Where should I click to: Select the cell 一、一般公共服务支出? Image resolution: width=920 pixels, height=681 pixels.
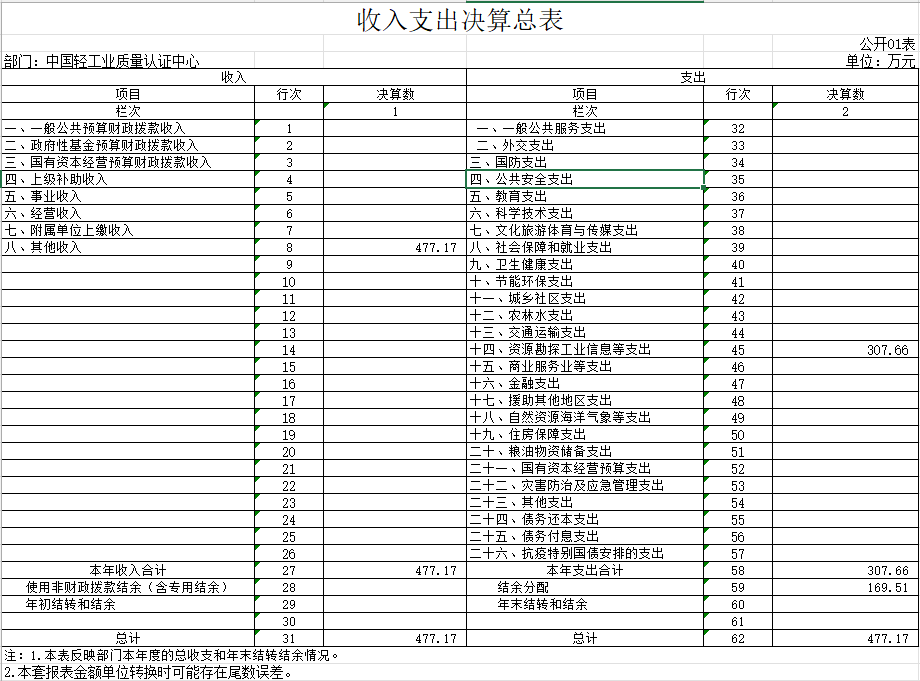point(585,128)
